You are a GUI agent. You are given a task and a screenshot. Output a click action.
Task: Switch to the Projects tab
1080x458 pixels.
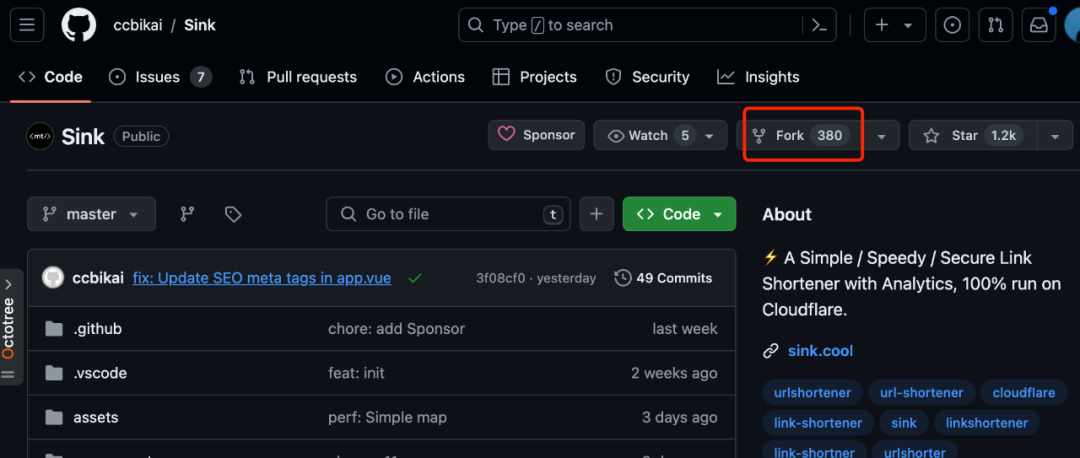point(534,77)
